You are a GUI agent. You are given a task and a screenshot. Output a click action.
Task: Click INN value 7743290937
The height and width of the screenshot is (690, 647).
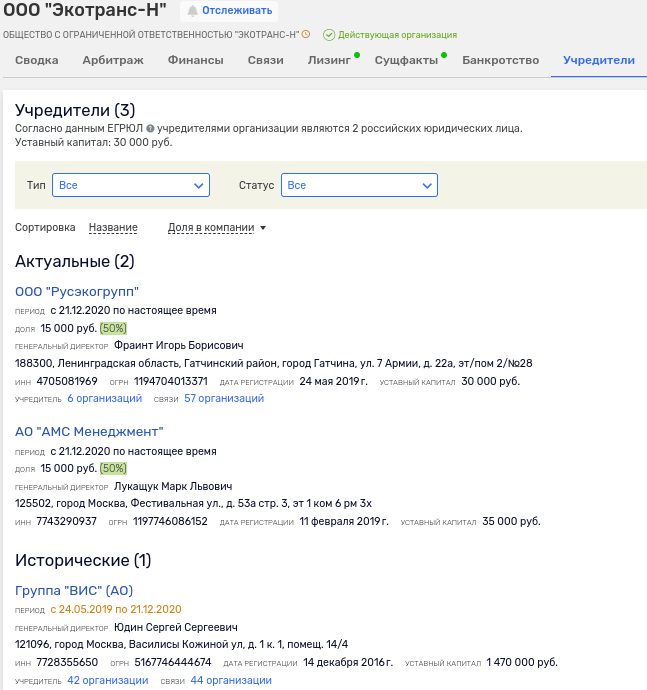66,521
